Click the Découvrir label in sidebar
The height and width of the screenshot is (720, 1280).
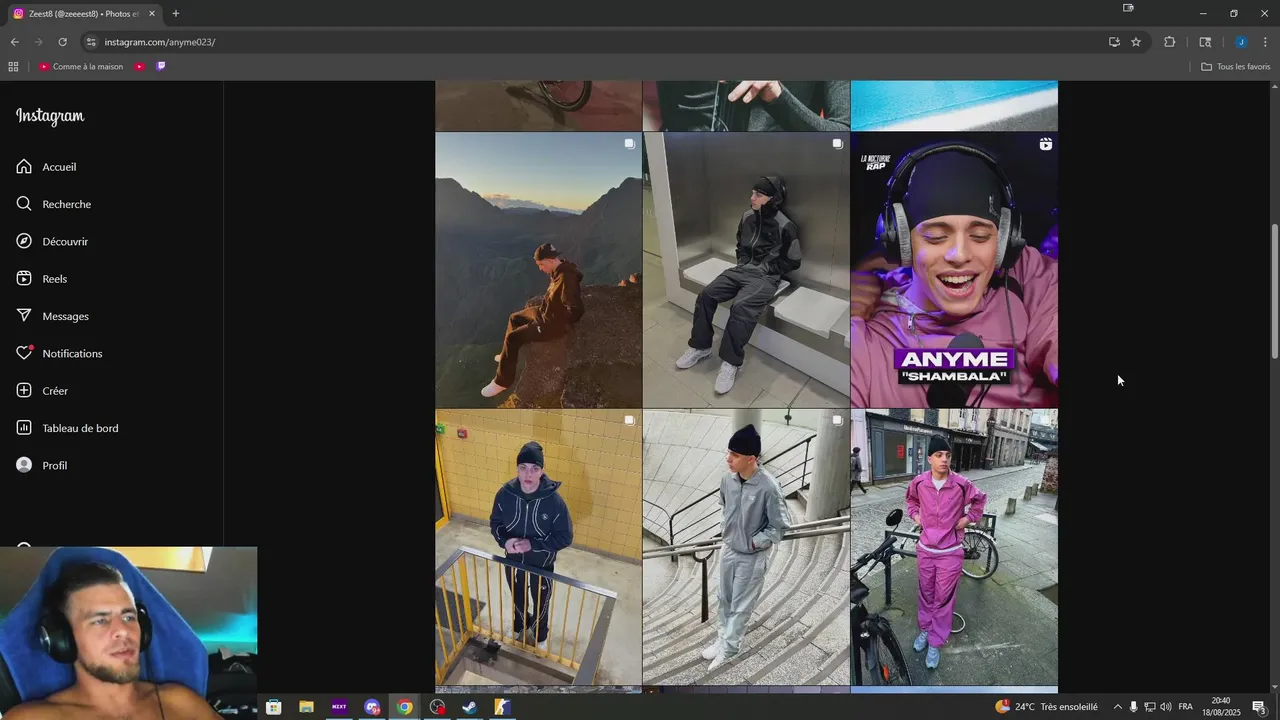65,242
